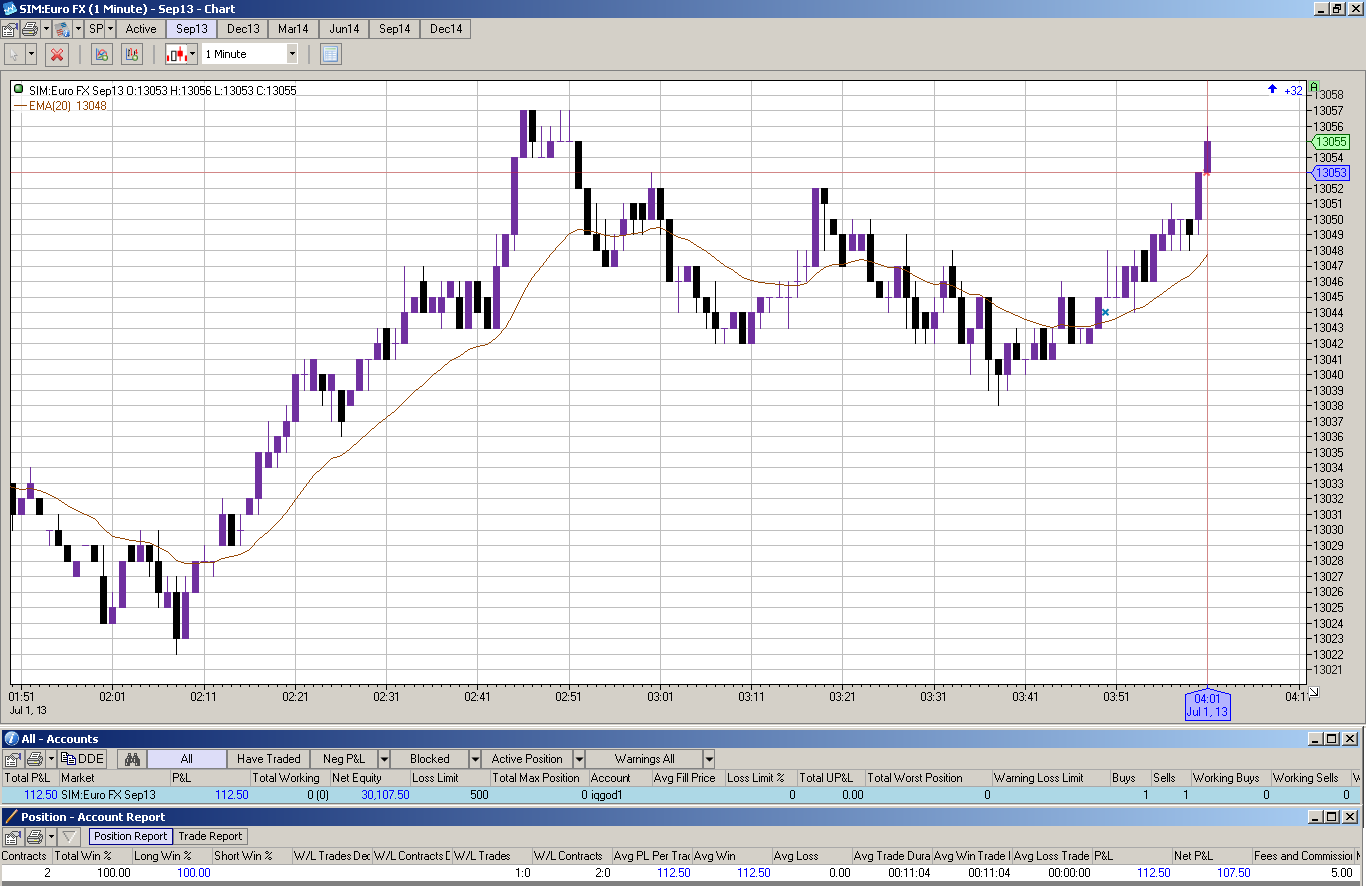
Task: Select the All accounts filter
Action: [187, 759]
